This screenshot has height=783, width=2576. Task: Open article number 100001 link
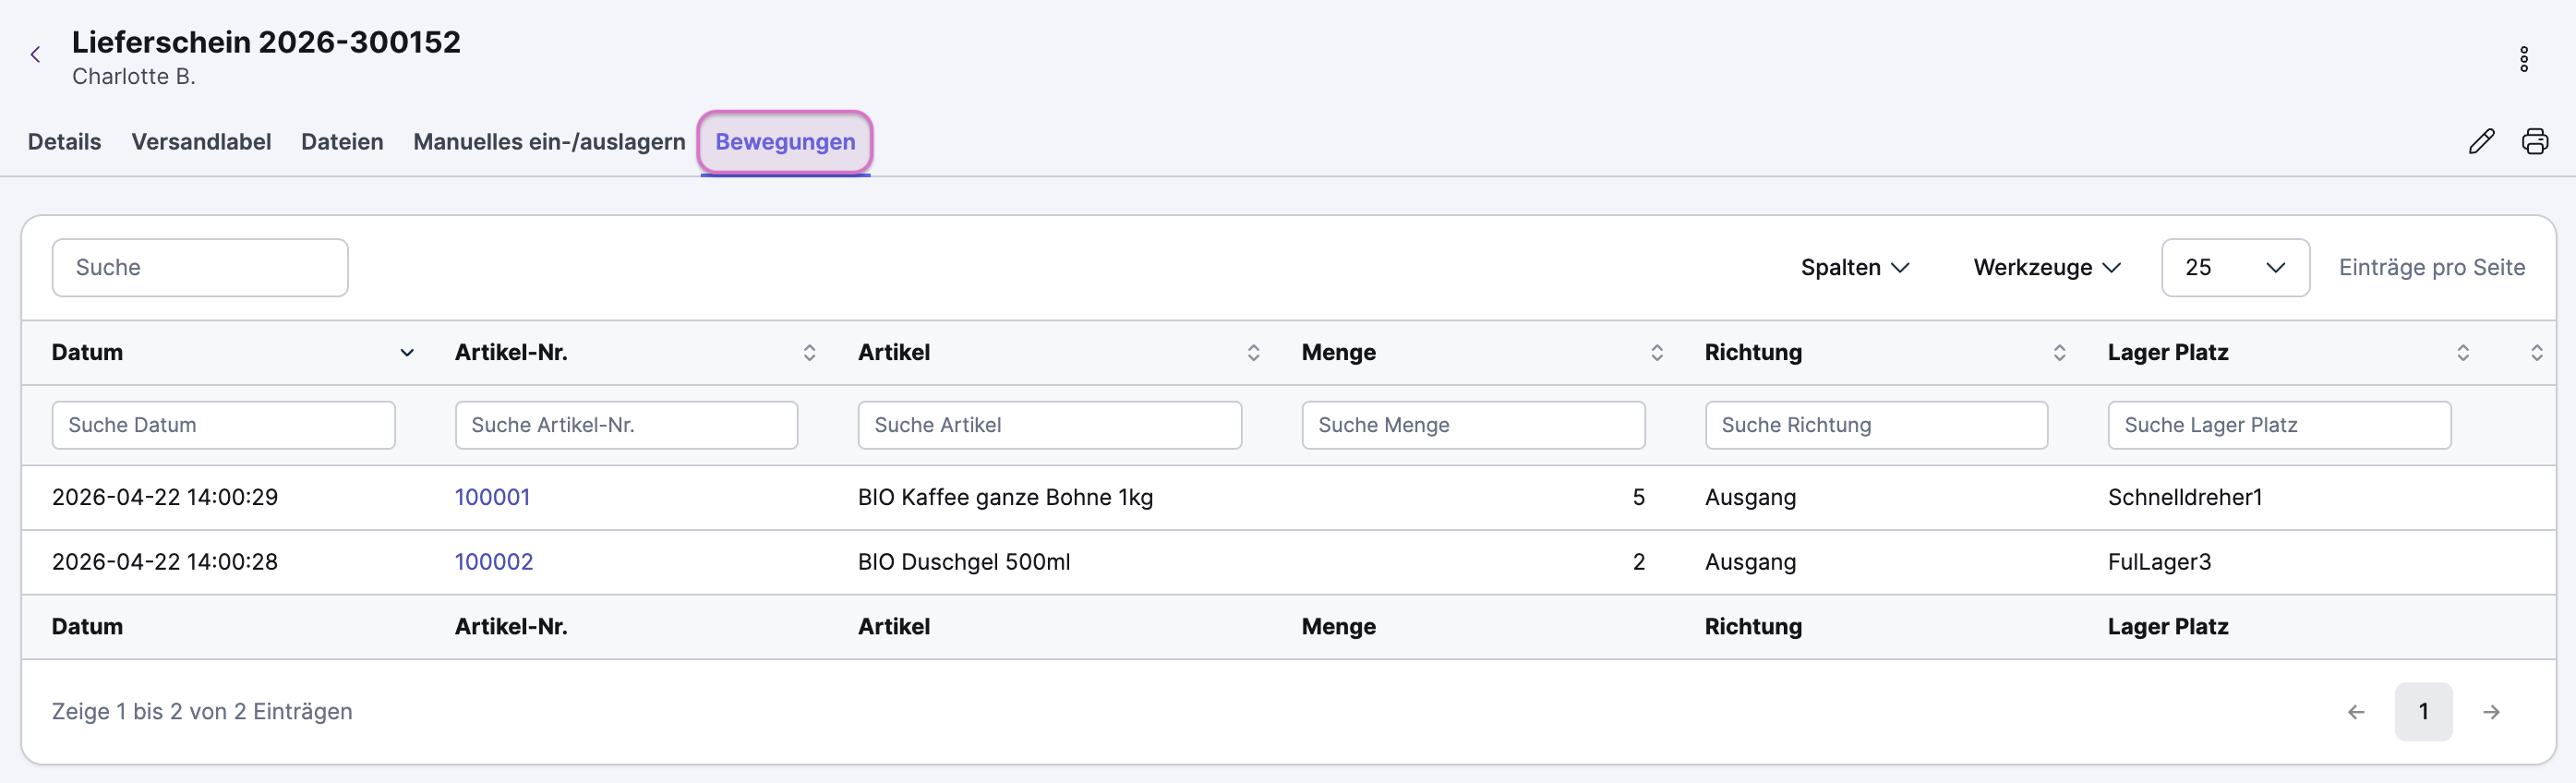[492, 498]
